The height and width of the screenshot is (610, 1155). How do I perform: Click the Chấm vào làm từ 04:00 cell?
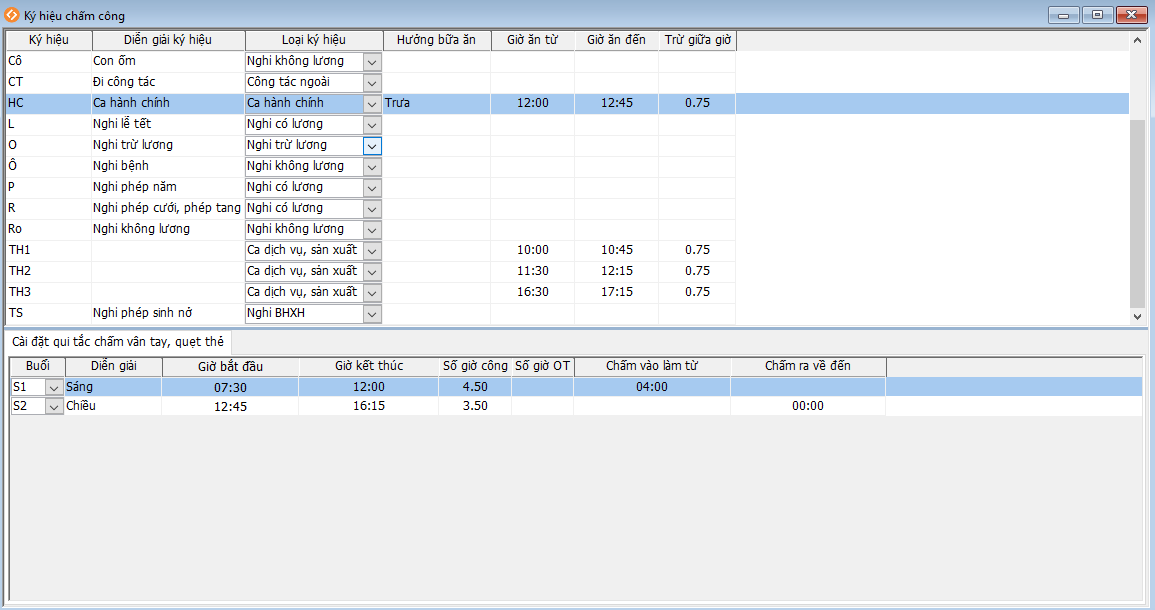(651, 387)
